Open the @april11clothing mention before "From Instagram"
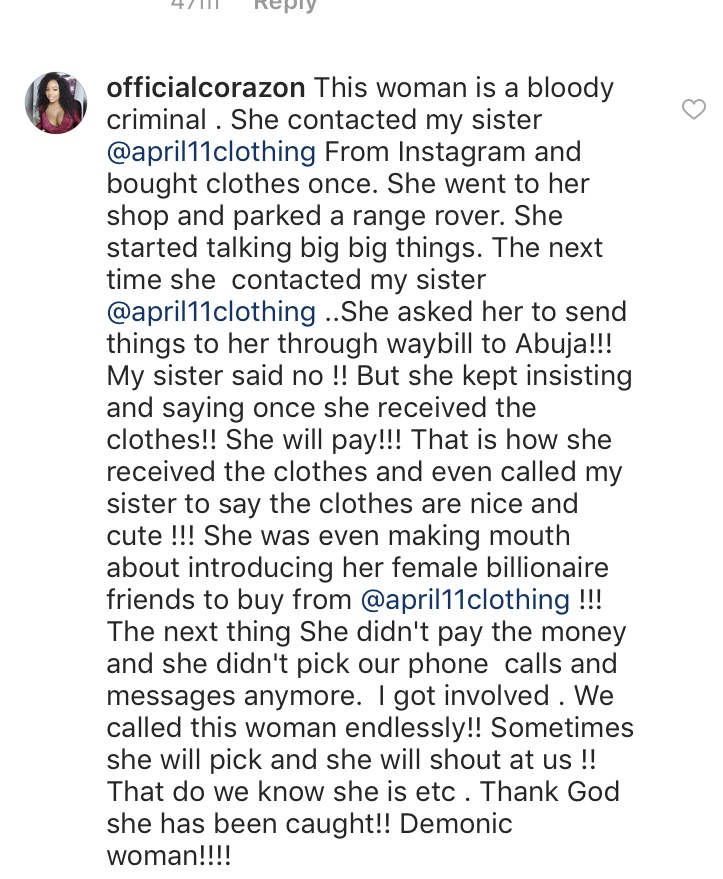This screenshot has height=879, width=723. coord(211,153)
